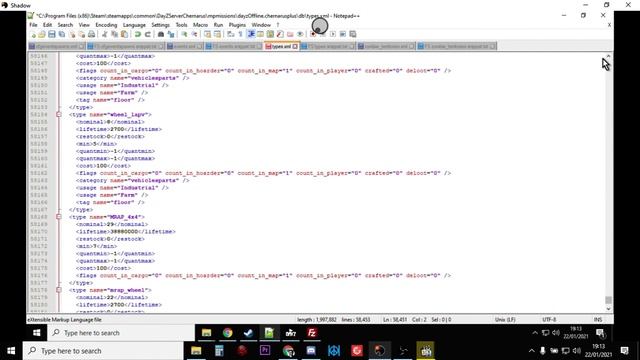The image size is (640, 360).
Task: Cut selection with the scissors icon
Action: (105, 34)
